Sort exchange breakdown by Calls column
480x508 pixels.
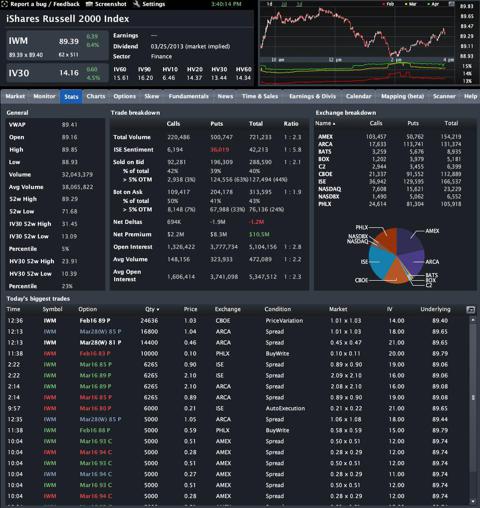[376, 123]
